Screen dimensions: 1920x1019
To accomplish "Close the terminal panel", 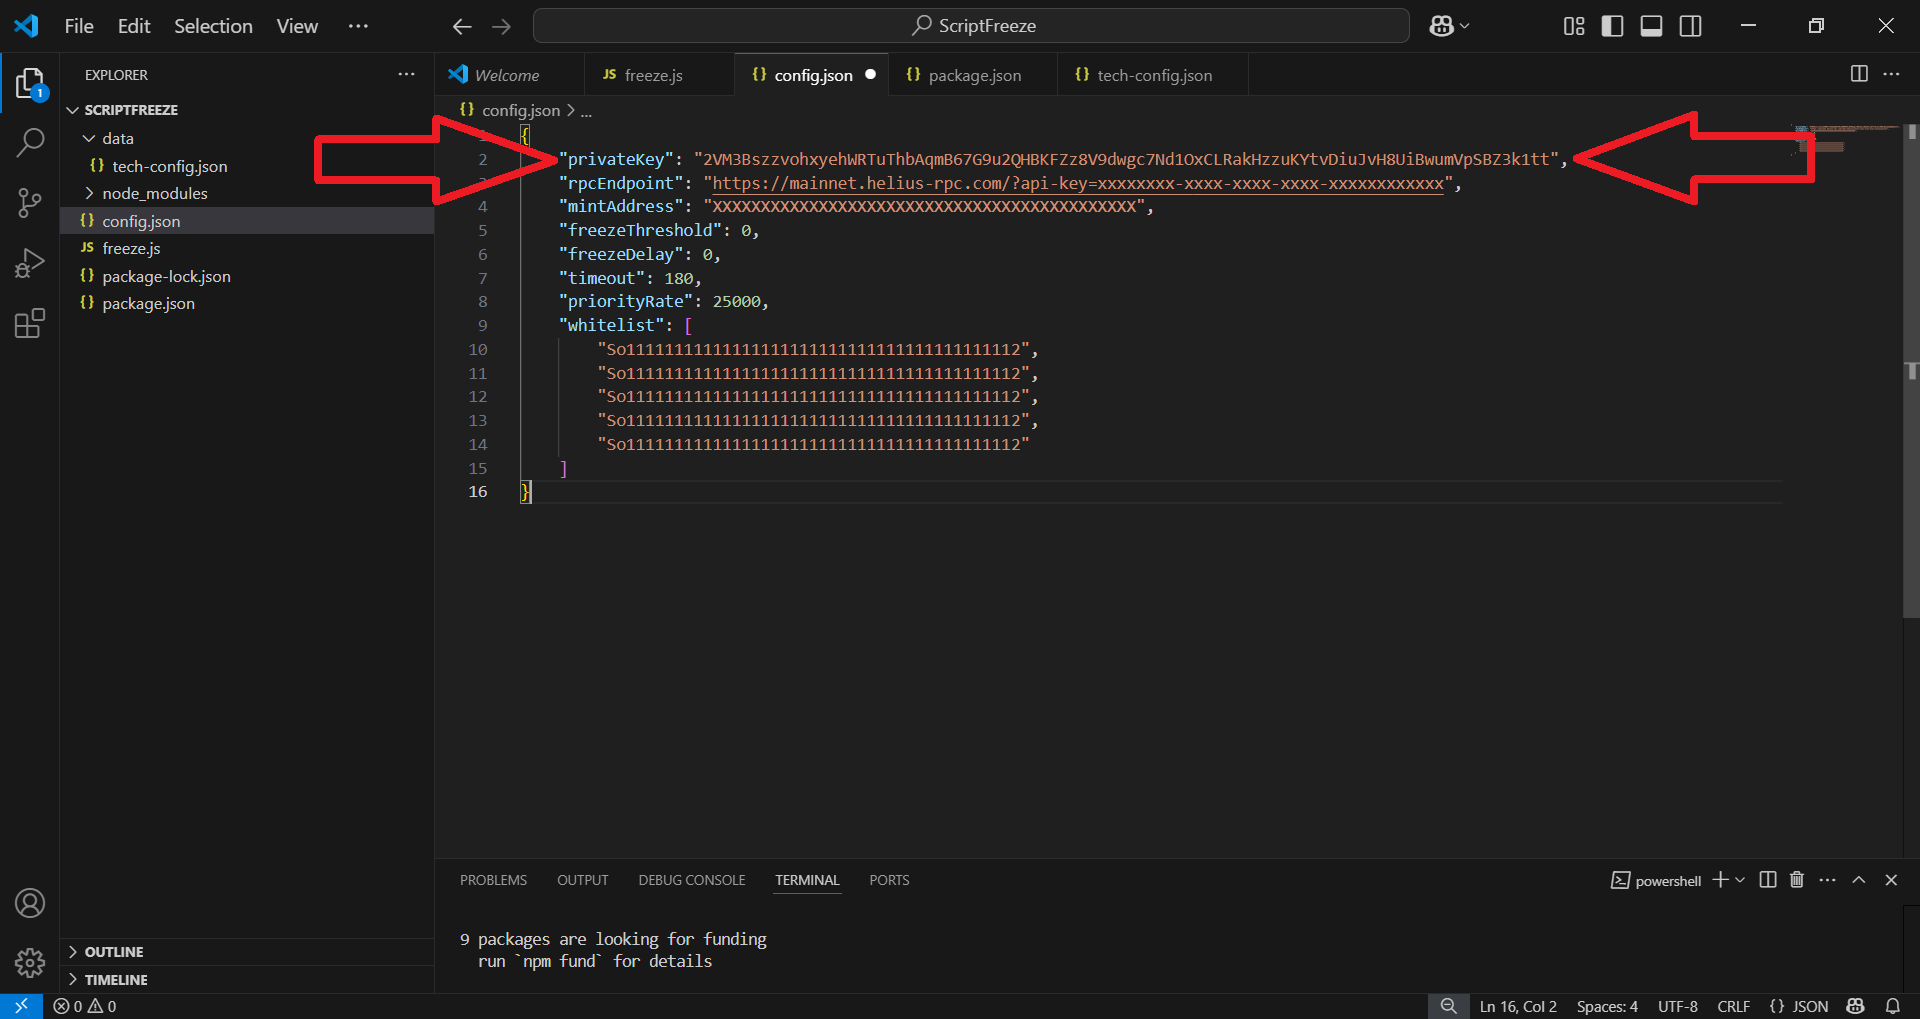I will pyautogui.click(x=1891, y=880).
